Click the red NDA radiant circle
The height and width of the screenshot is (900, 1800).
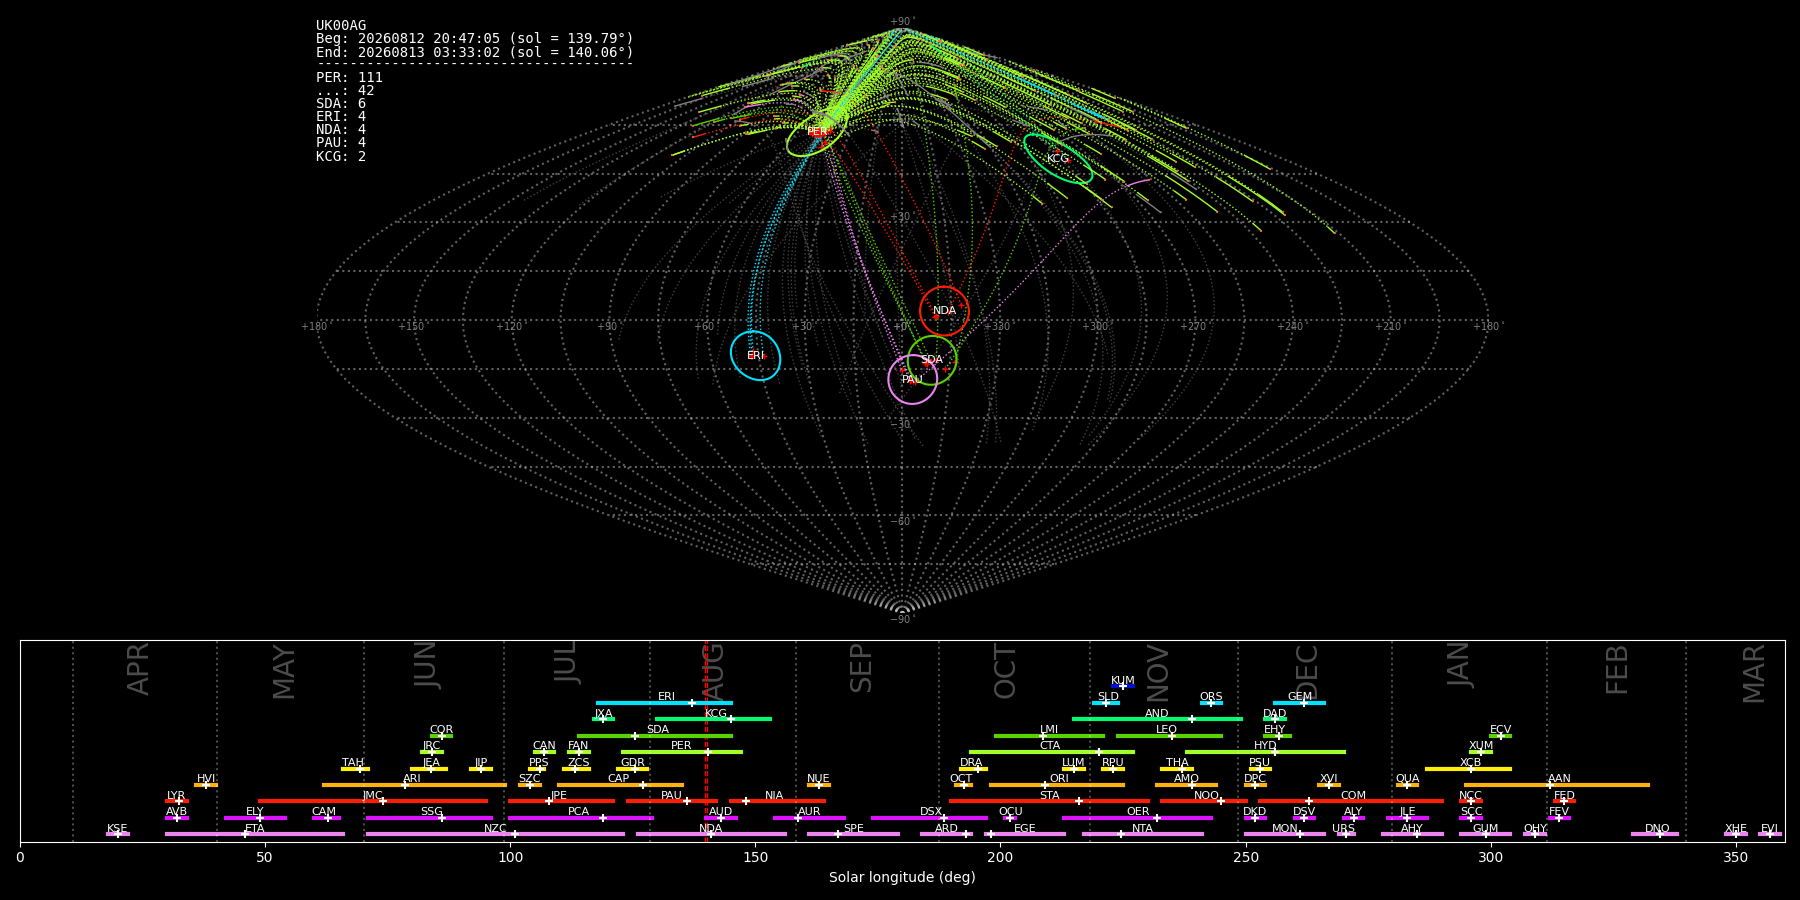click(944, 311)
